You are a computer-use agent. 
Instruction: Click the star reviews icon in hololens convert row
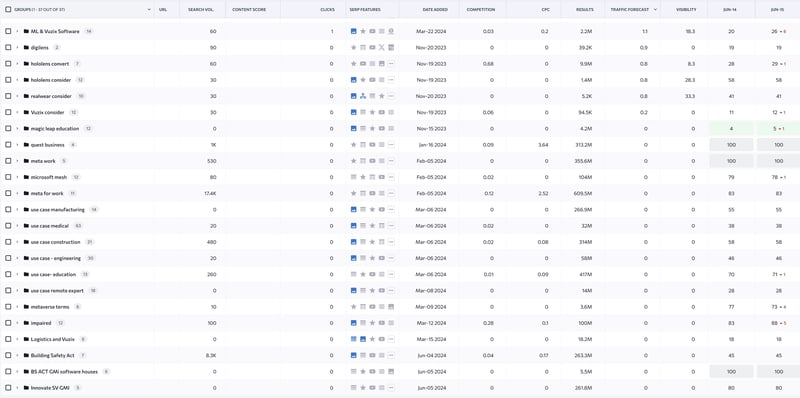tap(354, 64)
